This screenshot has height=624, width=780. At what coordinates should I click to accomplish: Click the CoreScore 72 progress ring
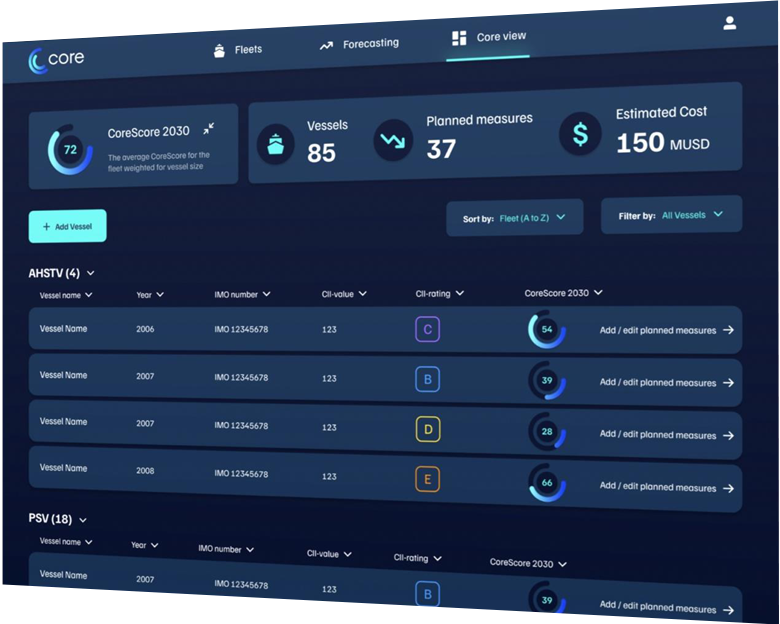[70, 150]
